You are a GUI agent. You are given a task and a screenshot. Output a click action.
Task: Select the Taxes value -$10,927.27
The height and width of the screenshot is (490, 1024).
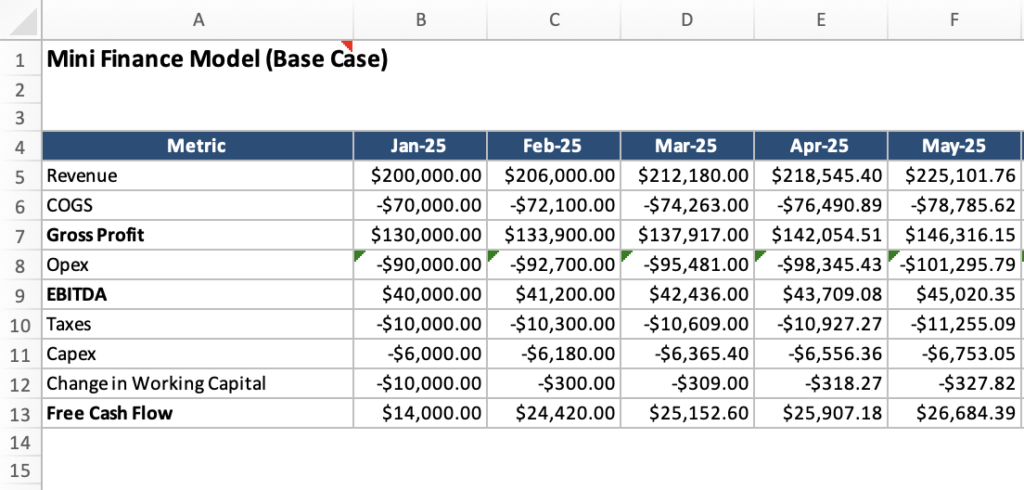coord(820,325)
